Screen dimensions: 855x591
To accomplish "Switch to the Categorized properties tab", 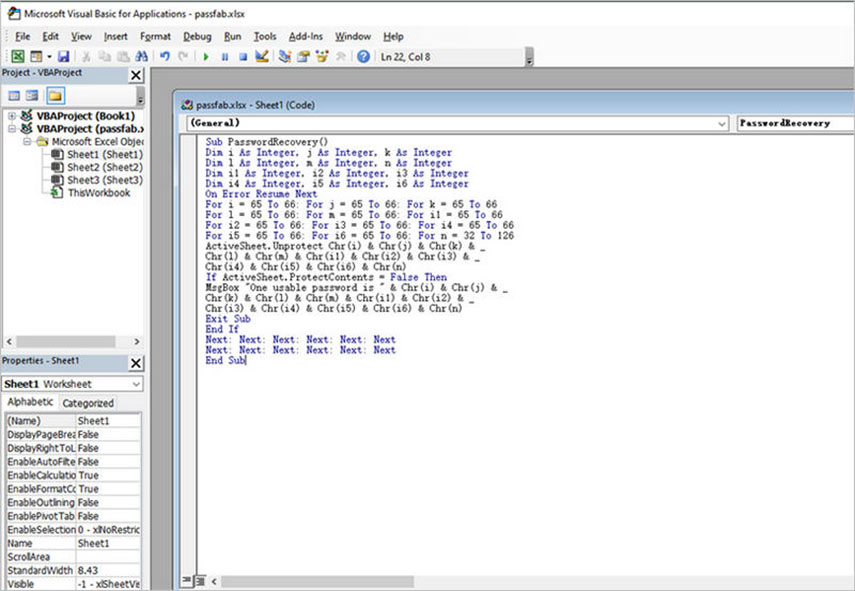I will [88, 403].
